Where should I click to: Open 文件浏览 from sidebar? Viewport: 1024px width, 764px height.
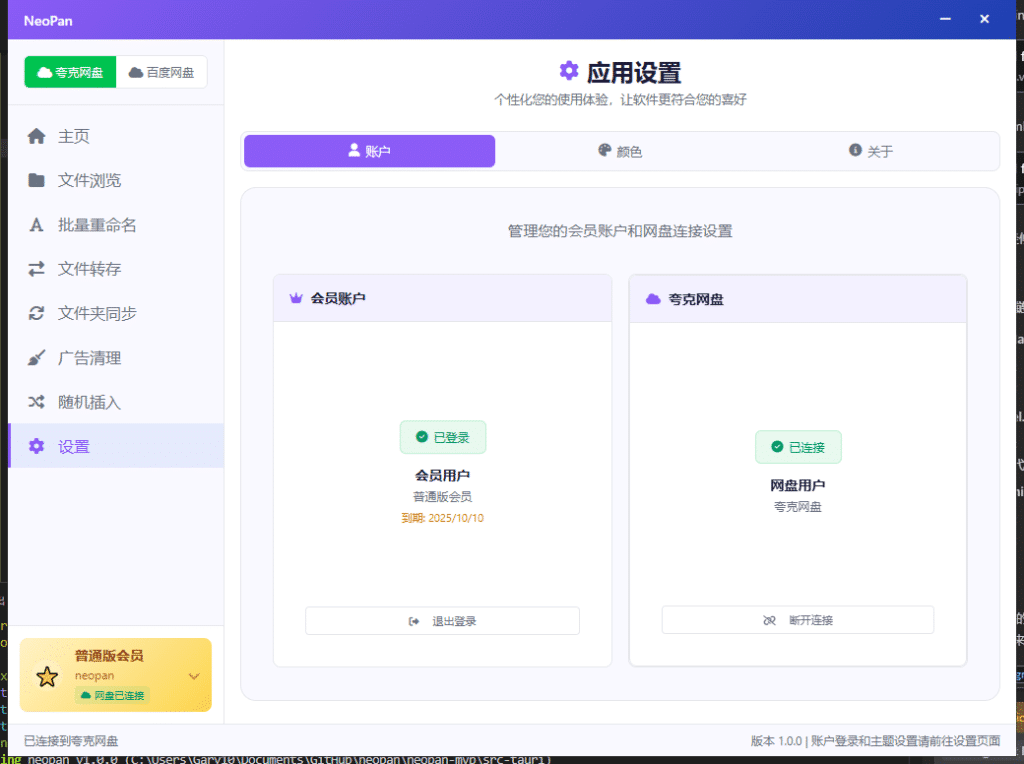click(116, 180)
